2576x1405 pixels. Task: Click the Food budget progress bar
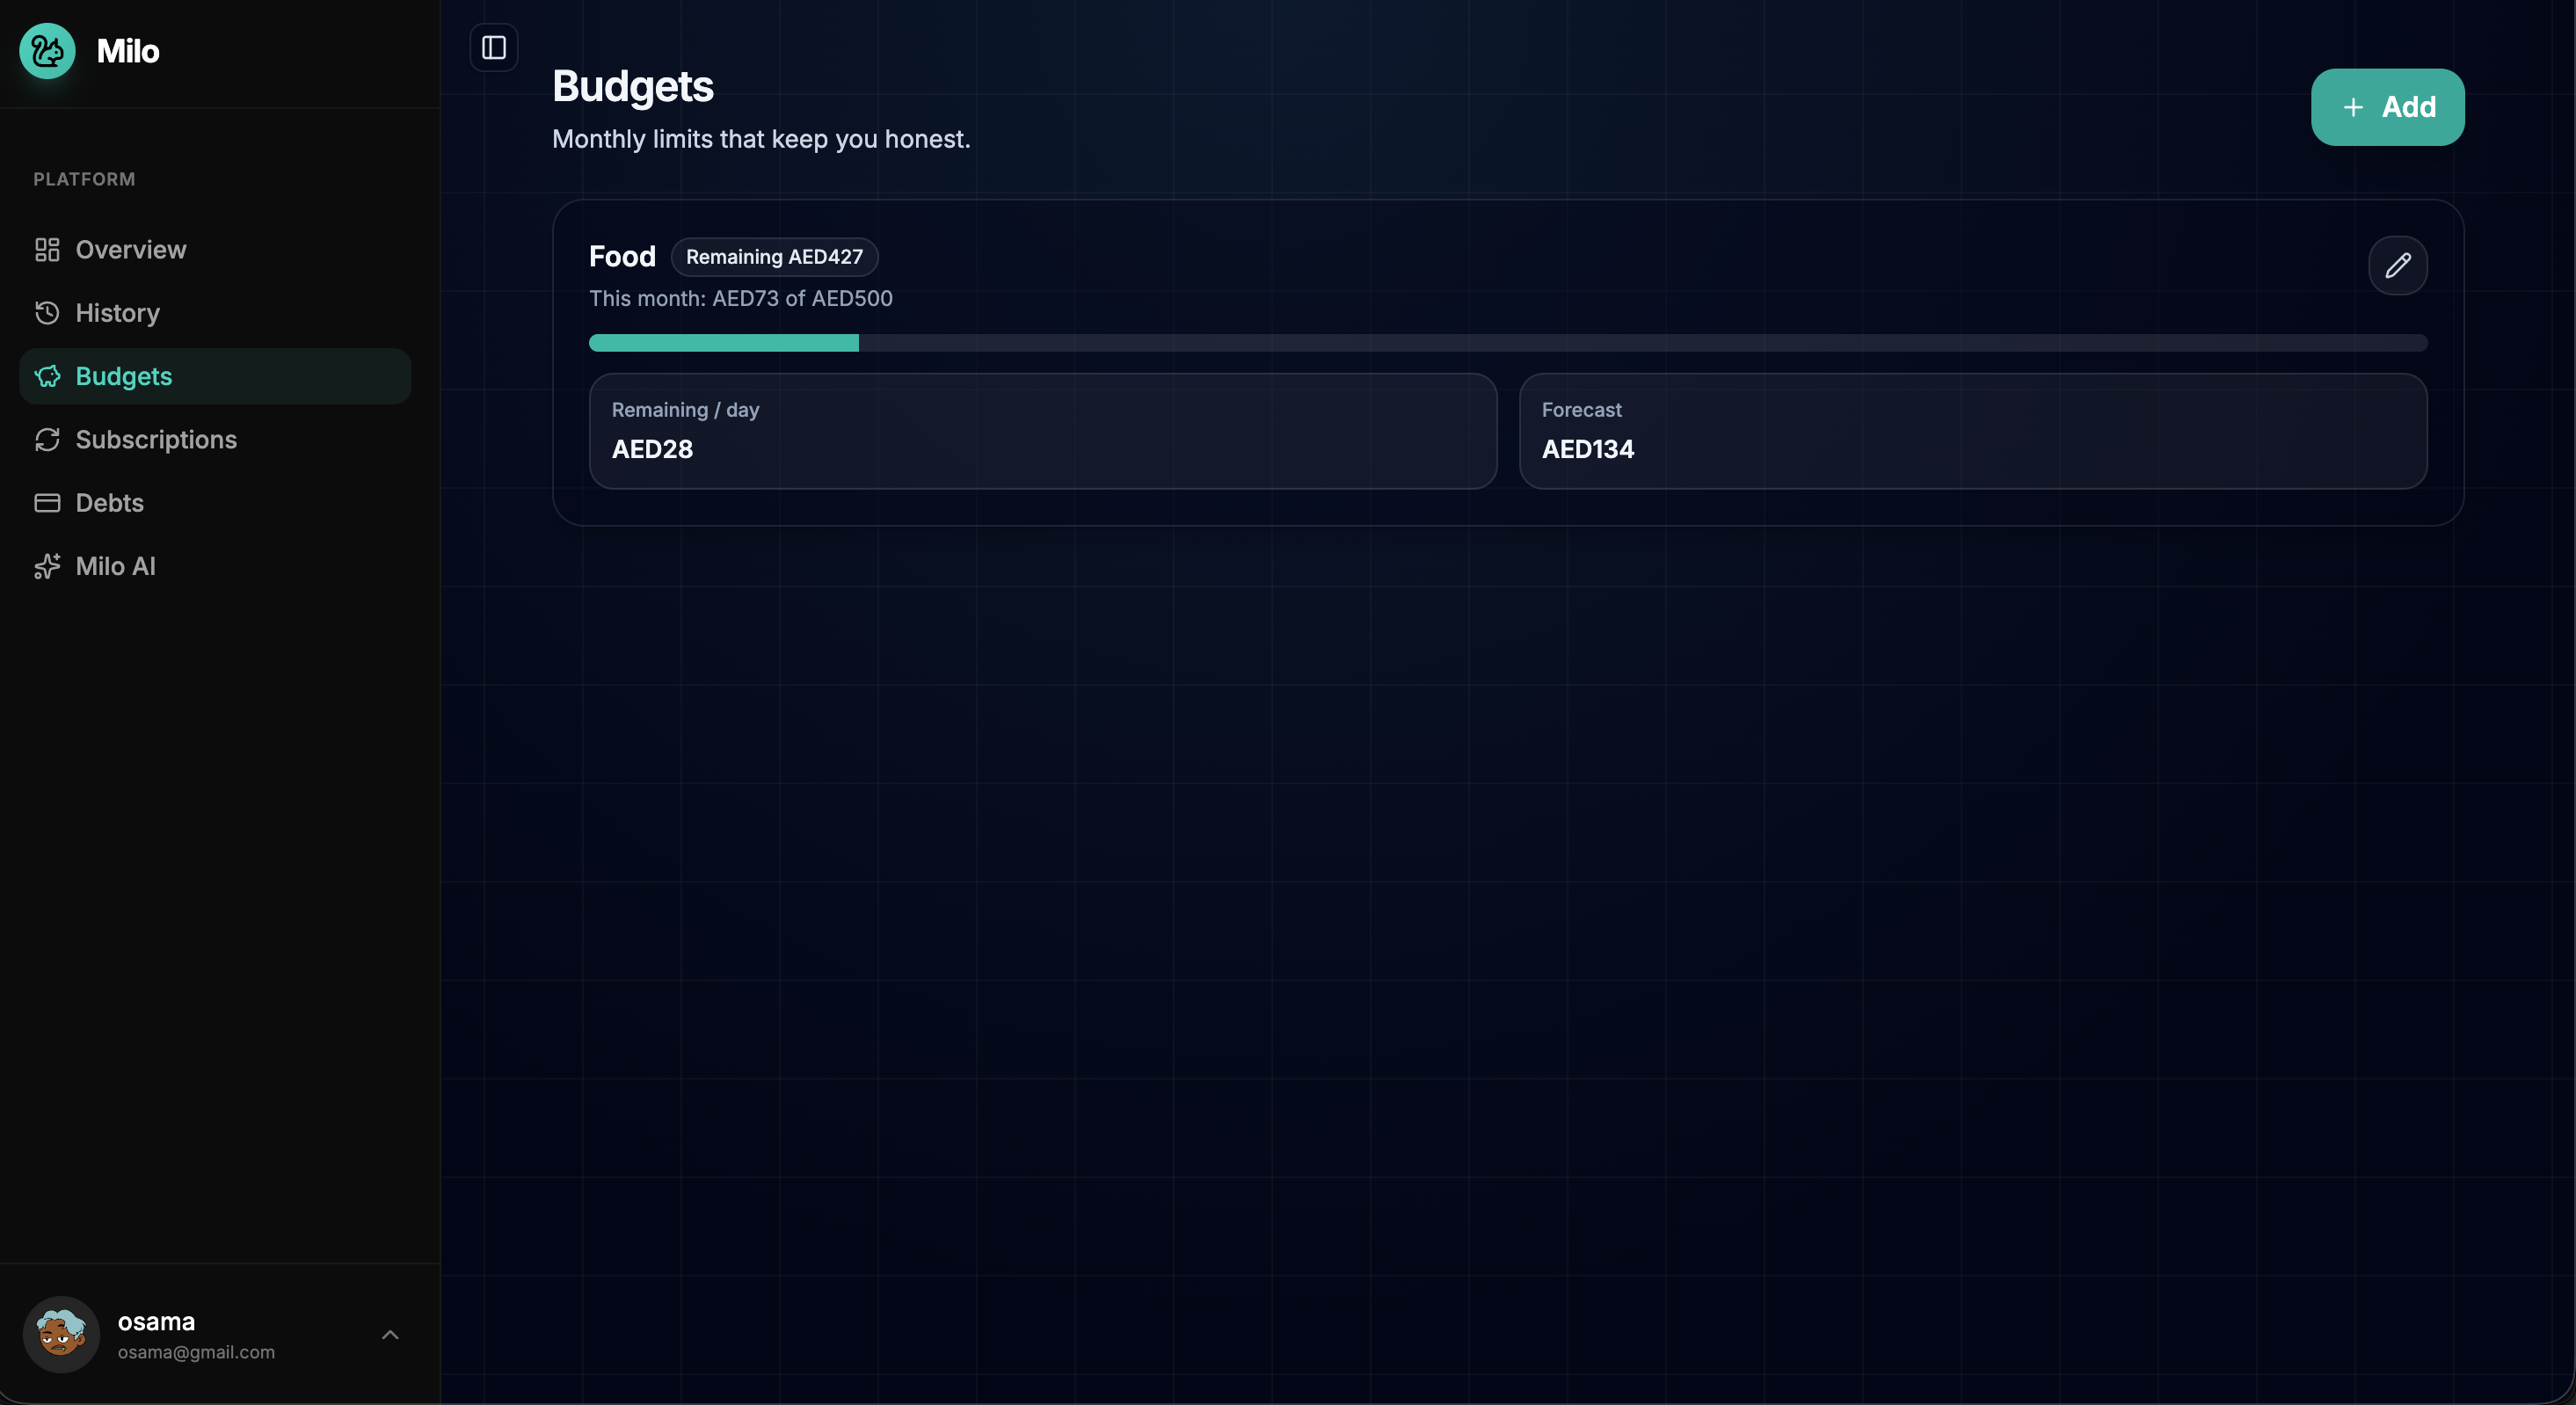coord(1507,343)
